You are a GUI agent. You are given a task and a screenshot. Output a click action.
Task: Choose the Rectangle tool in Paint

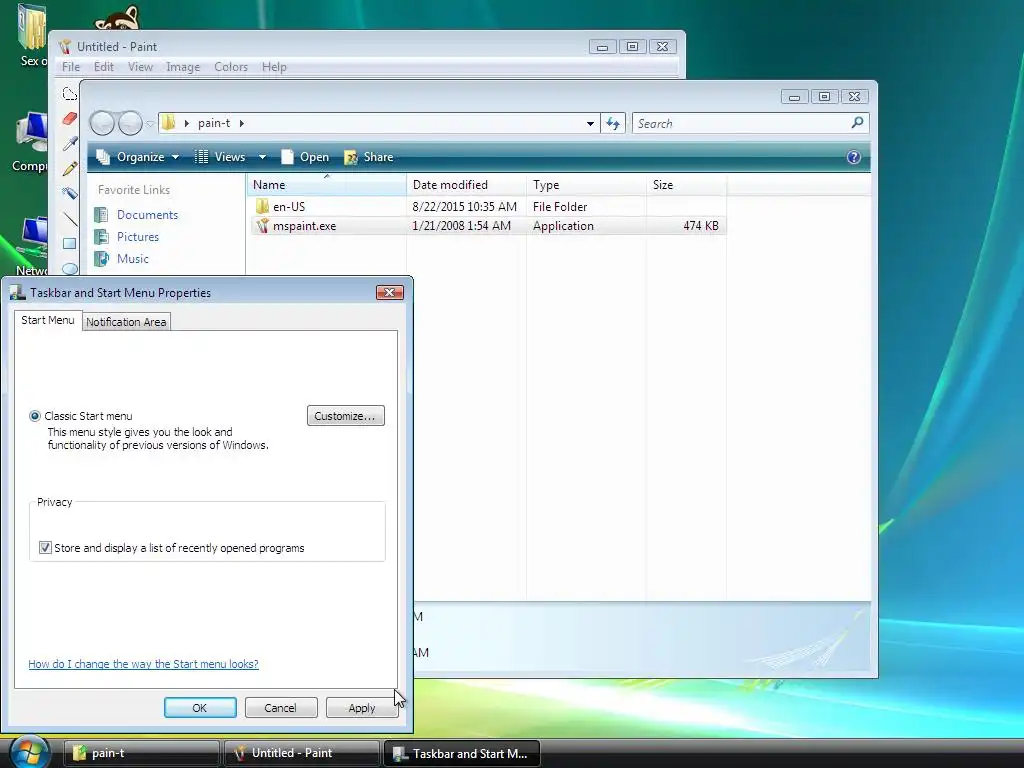point(70,244)
